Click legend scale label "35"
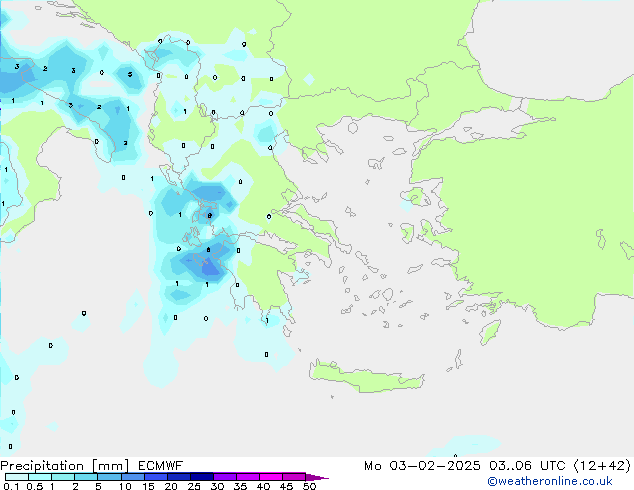634x490 pixels. [240, 486]
